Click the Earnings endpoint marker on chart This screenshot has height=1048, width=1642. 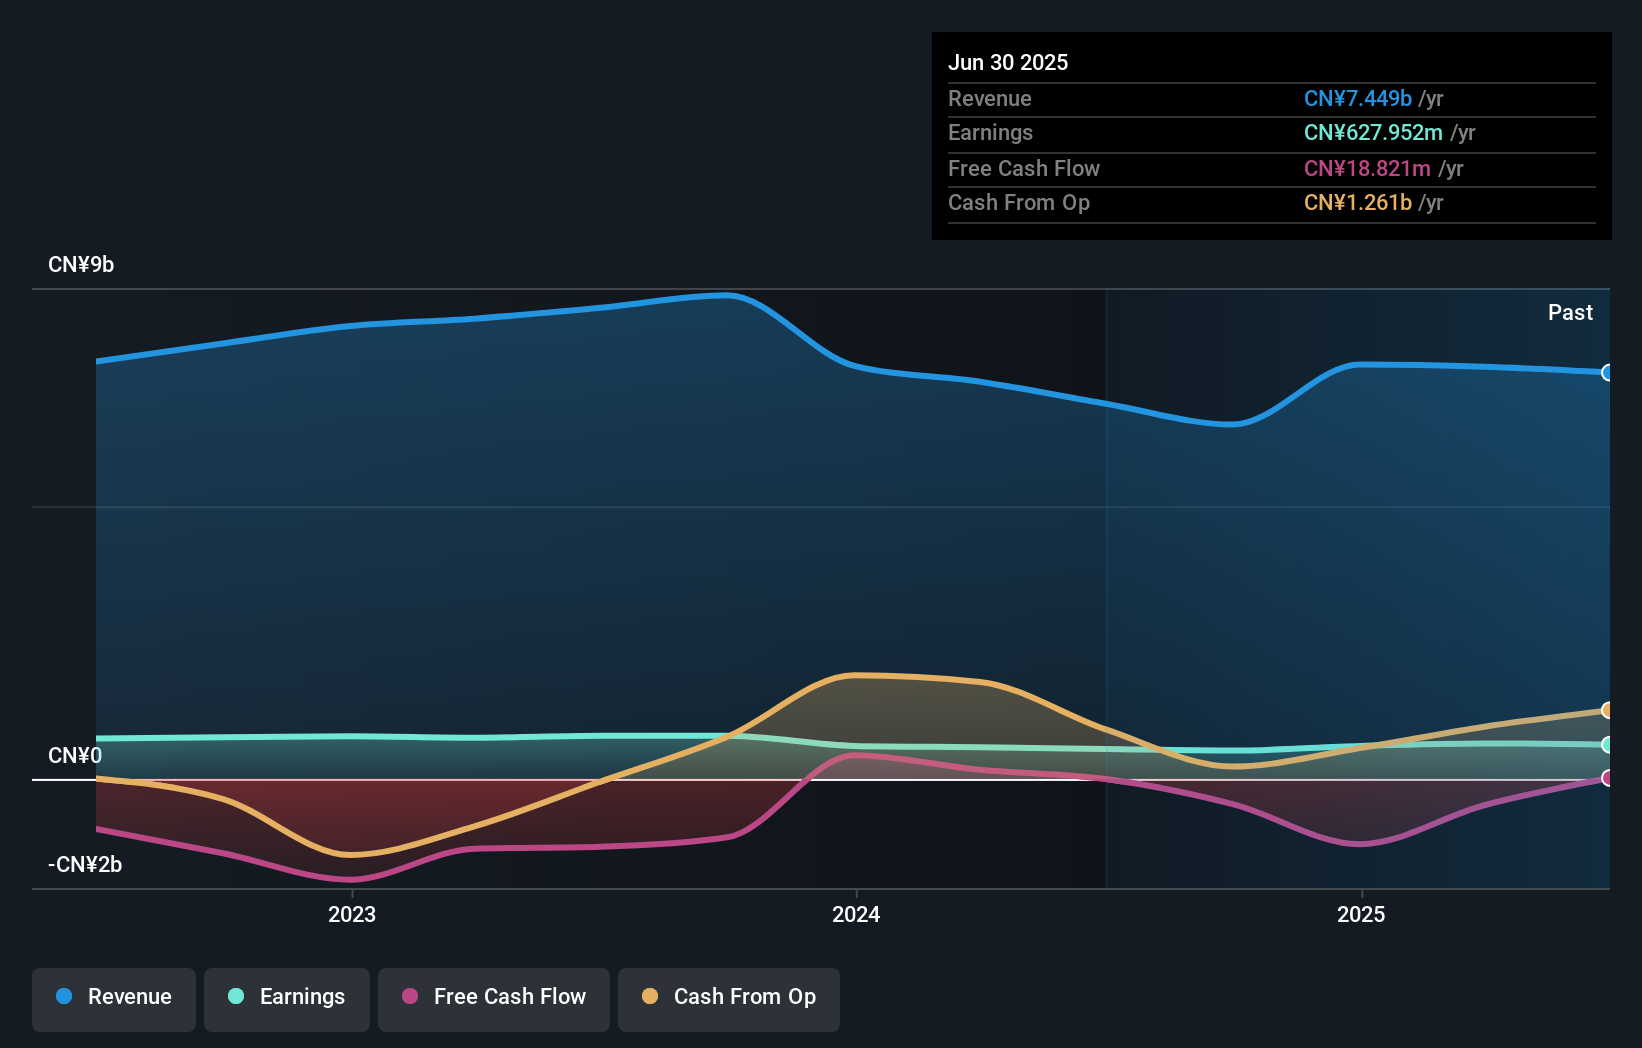coord(1607,745)
